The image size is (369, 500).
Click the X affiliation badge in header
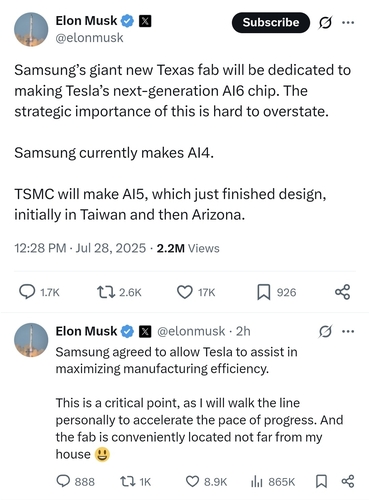[145, 21]
